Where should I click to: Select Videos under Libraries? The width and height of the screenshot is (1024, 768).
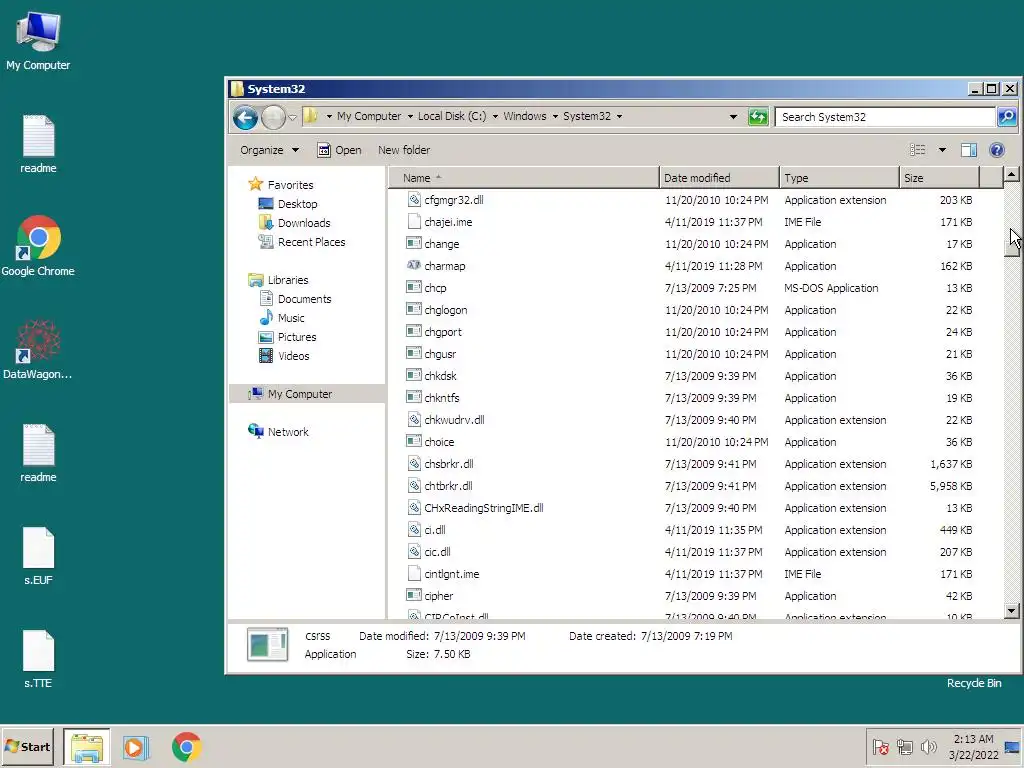tap(284, 355)
